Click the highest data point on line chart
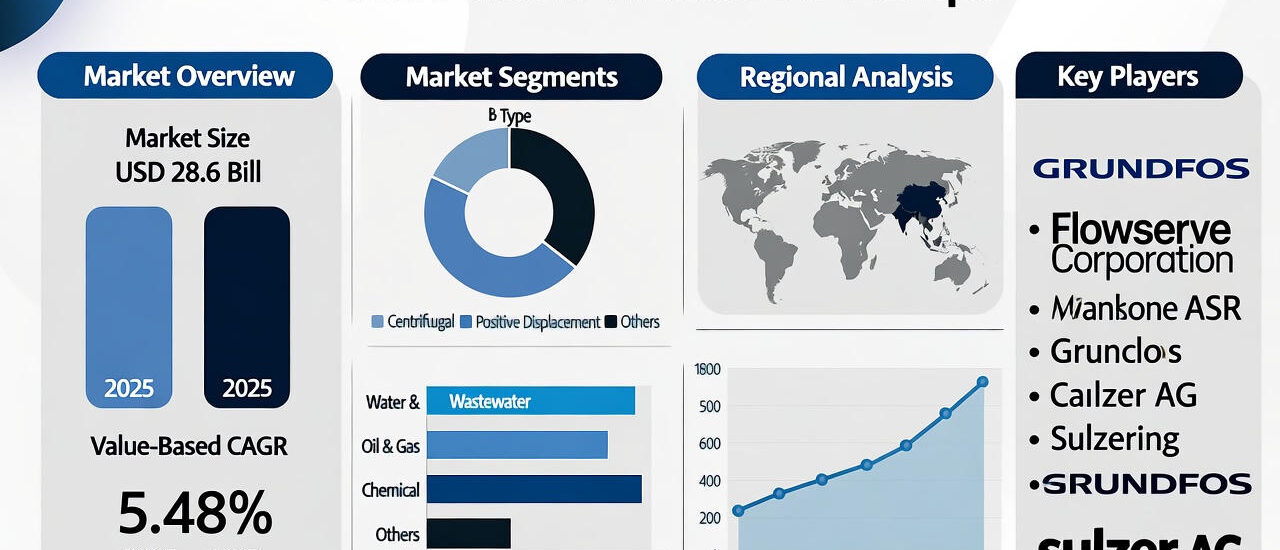Viewport: 1280px width, 550px height. (x=982, y=381)
